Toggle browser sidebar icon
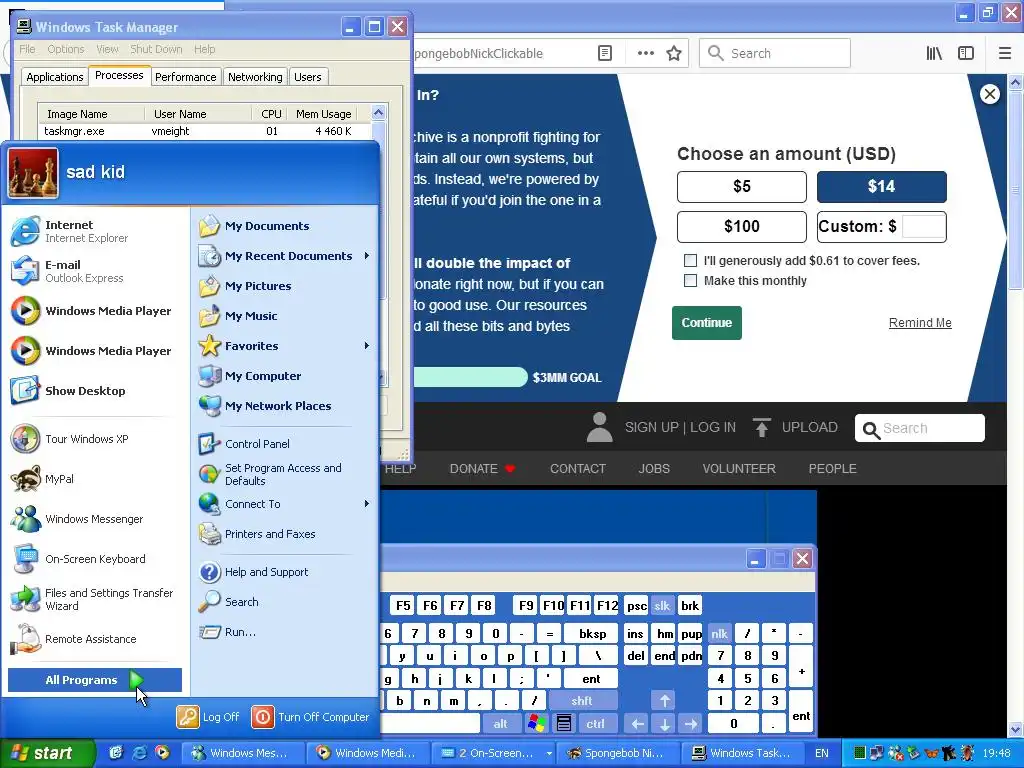Screen dimensions: 1024x768 966,53
